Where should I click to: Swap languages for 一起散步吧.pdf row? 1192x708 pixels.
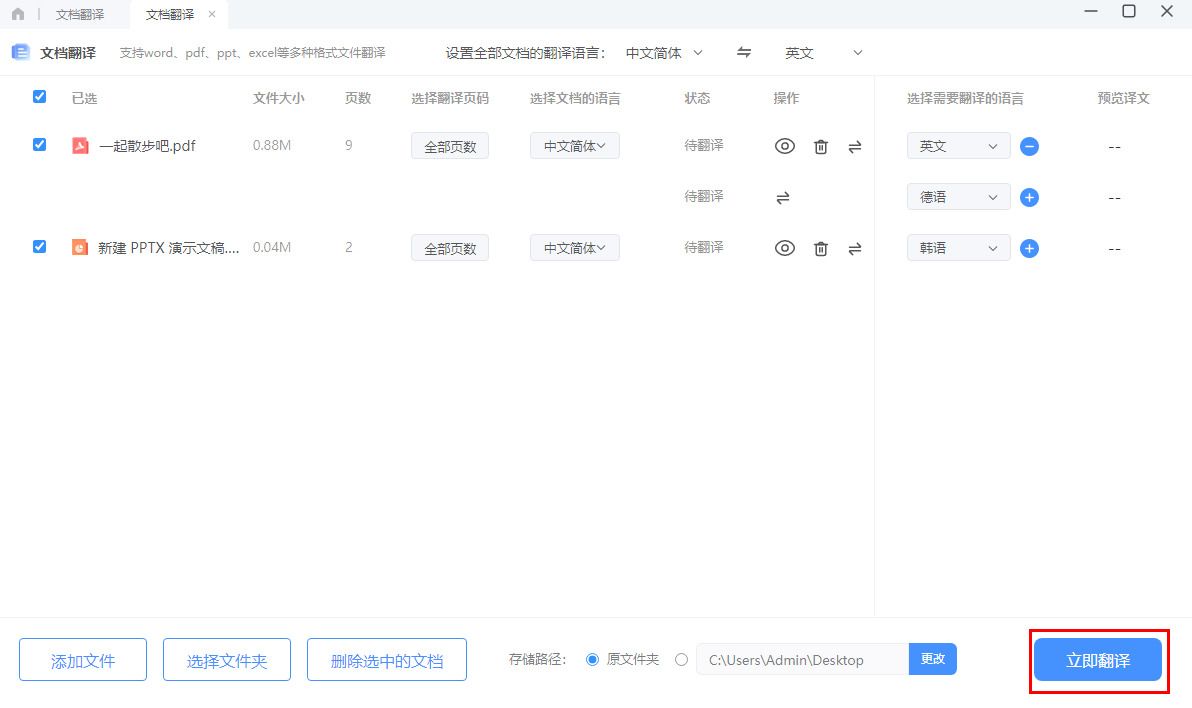[x=855, y=147]
